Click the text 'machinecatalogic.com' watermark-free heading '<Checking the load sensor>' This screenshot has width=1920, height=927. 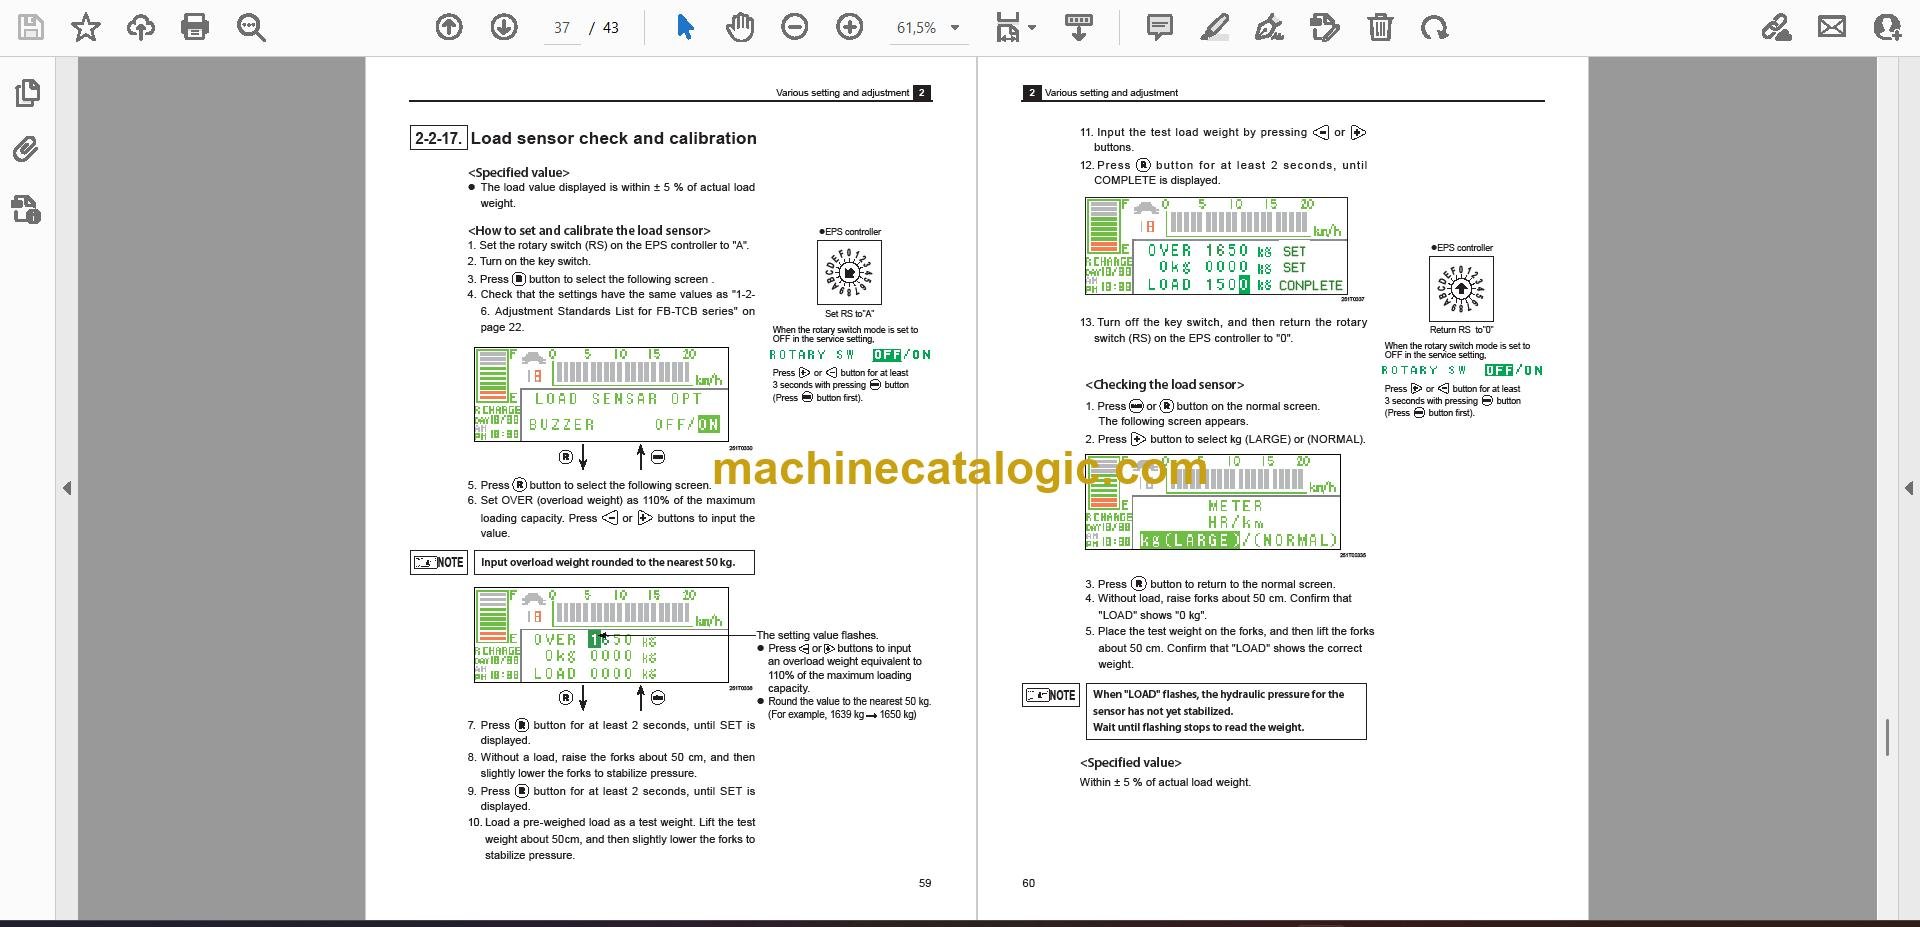[x=1165, y=384]
